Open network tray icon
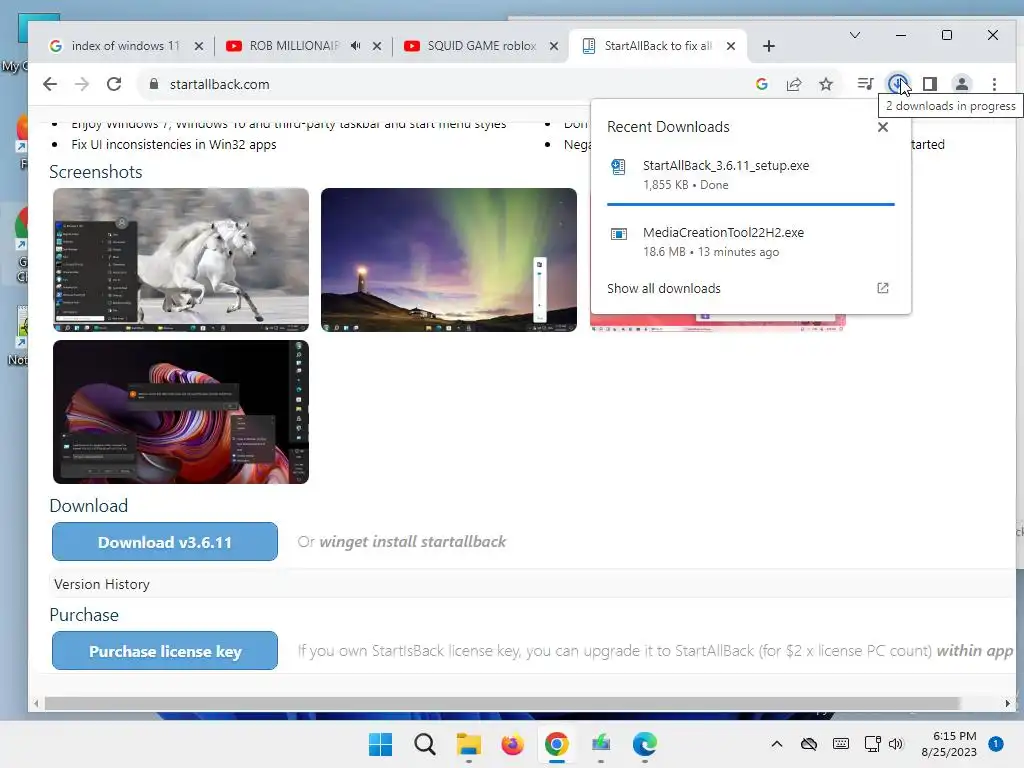1024x768 pixels. pyautogui.click(x=872, y=744)
